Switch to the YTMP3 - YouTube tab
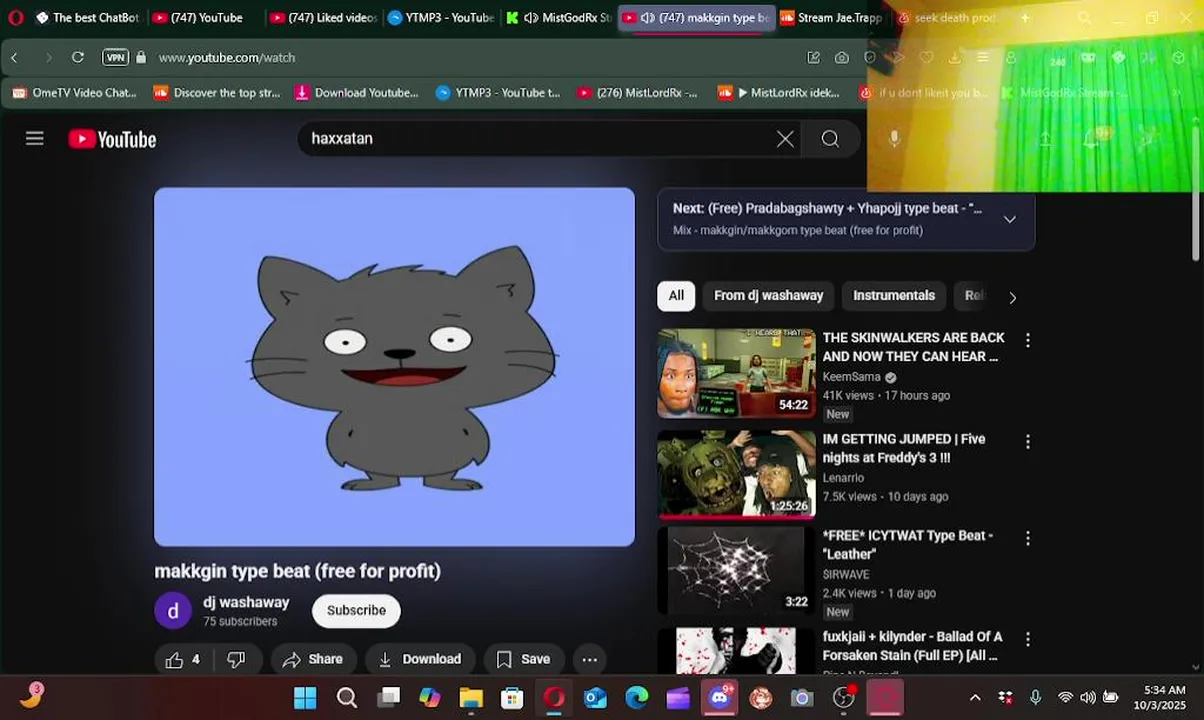 tap(441, 18)
